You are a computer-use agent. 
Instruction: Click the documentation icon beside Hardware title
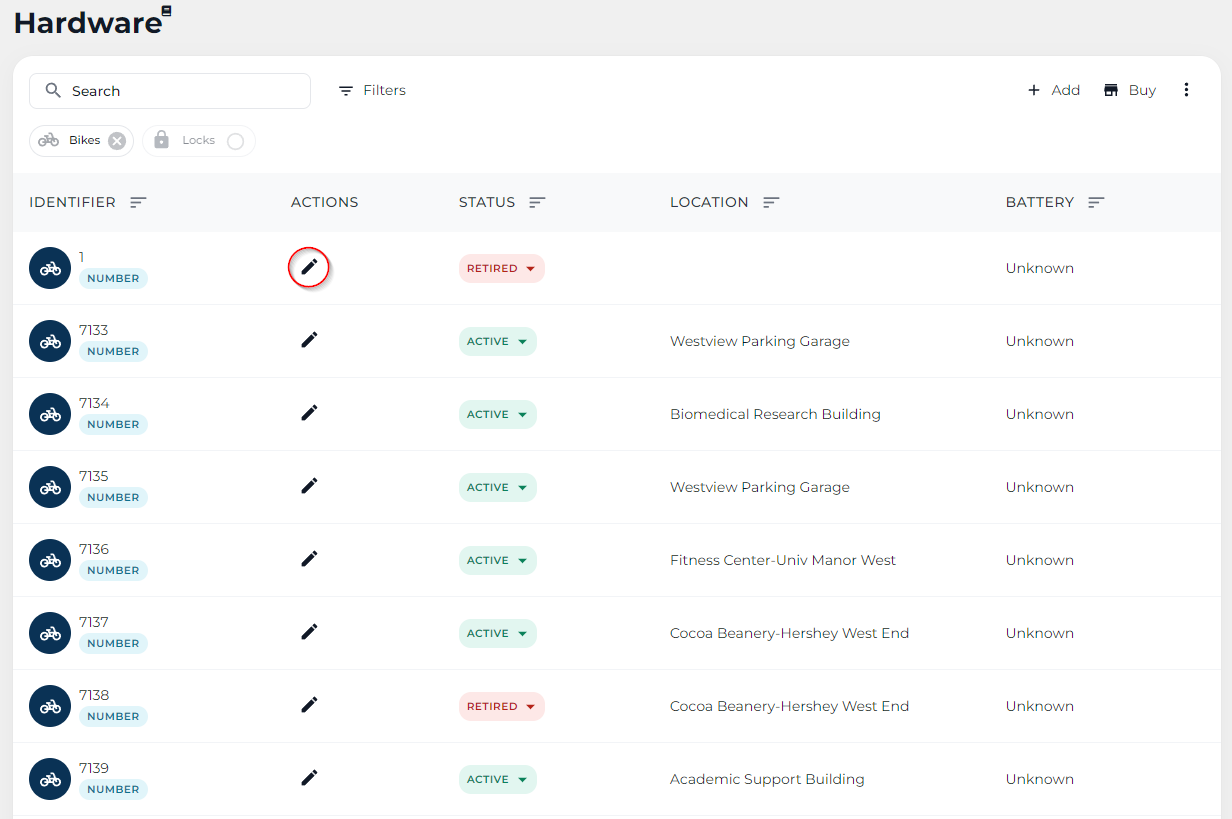(x=167, y=11)
